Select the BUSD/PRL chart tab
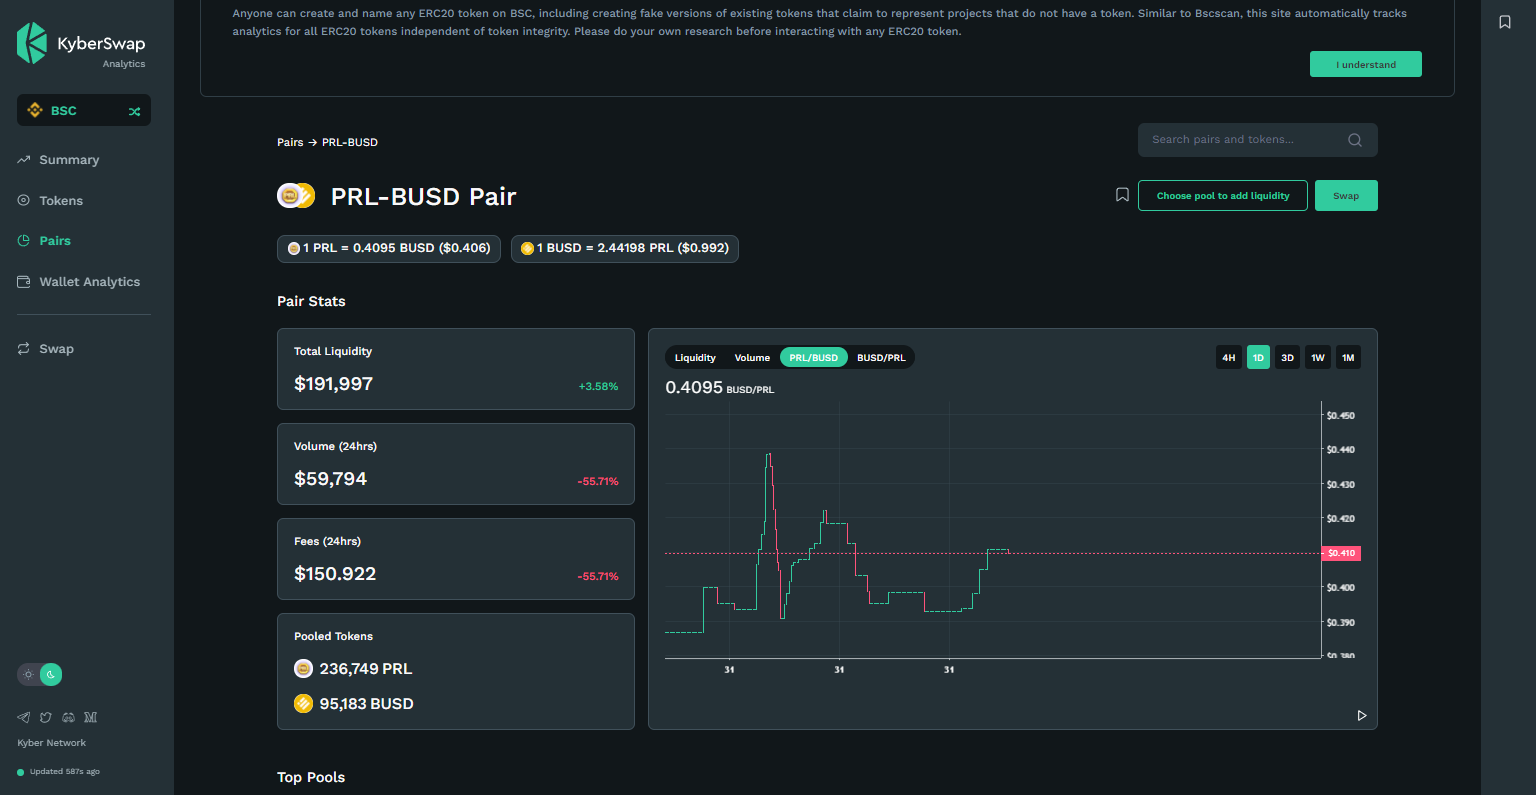 [x=881, y=358]
